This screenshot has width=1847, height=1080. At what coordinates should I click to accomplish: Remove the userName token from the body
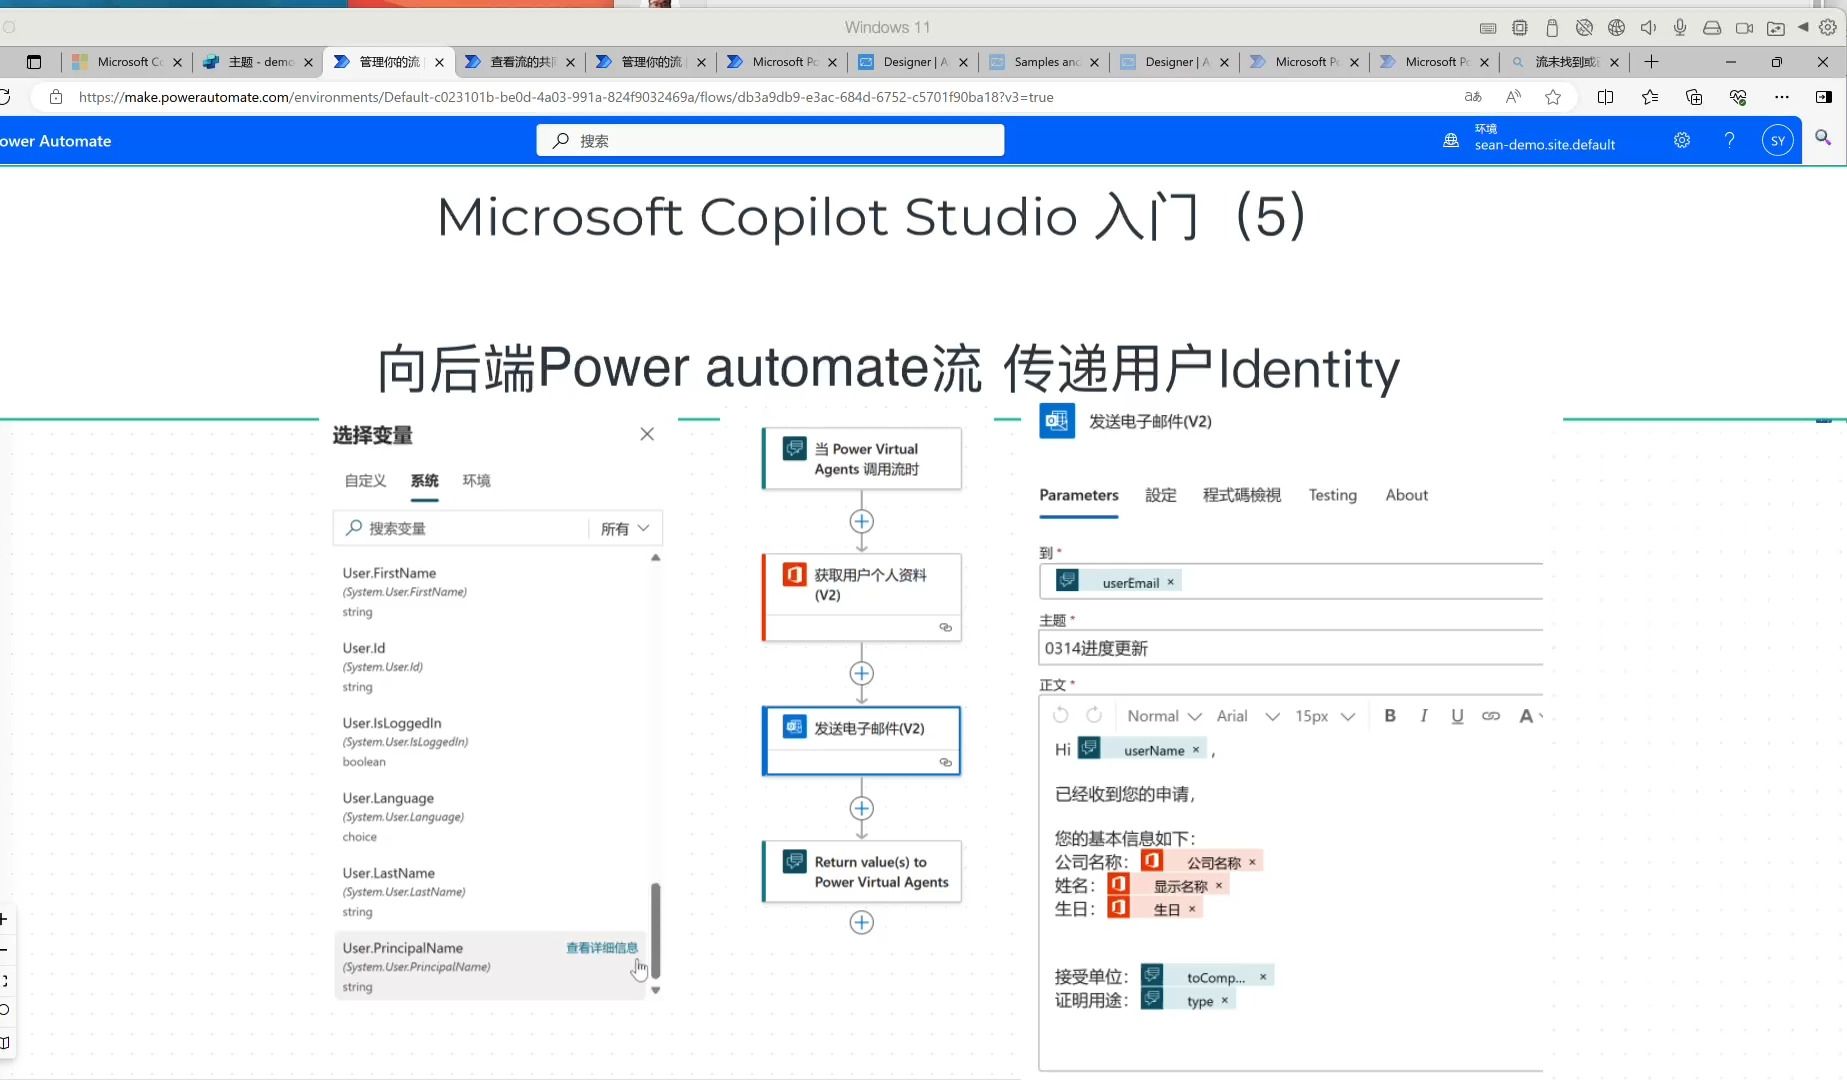click(1196, 750)
